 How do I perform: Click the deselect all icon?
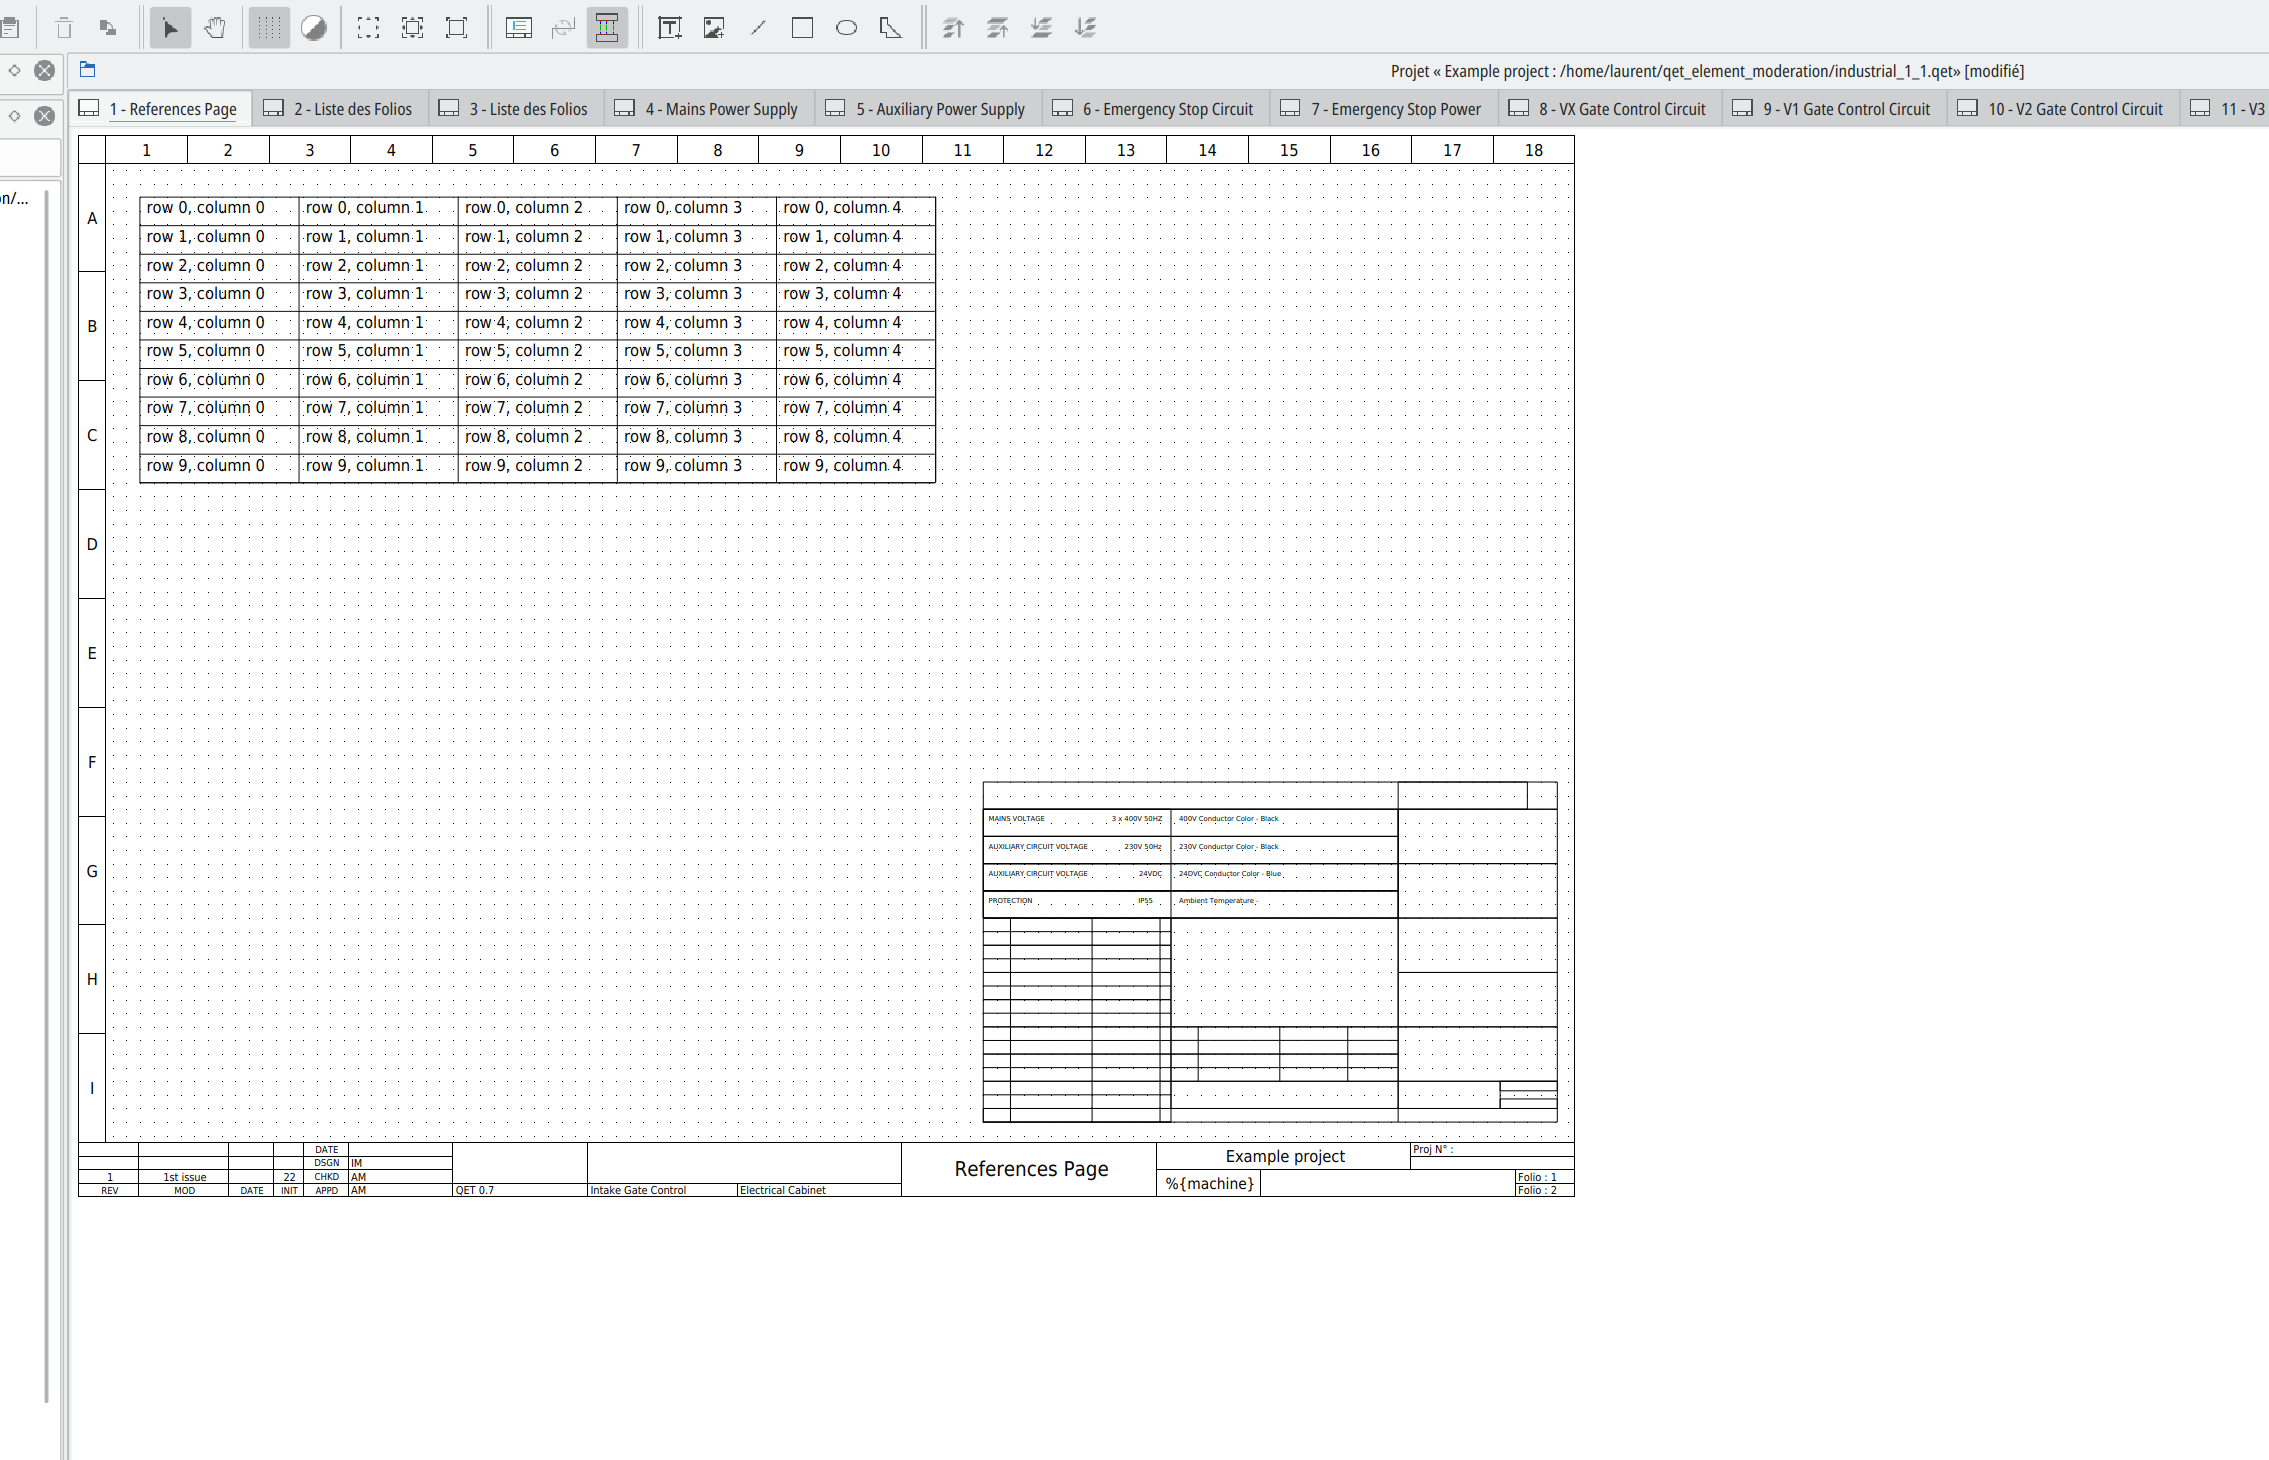click(x=457, y=28)
